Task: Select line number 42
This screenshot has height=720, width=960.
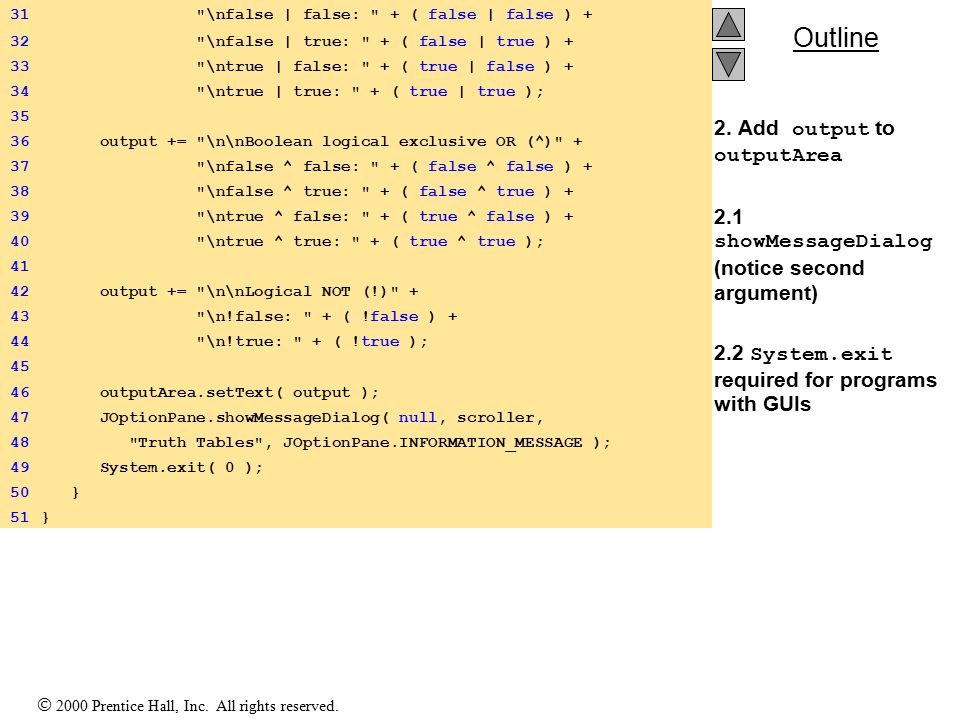Action: 20,291
